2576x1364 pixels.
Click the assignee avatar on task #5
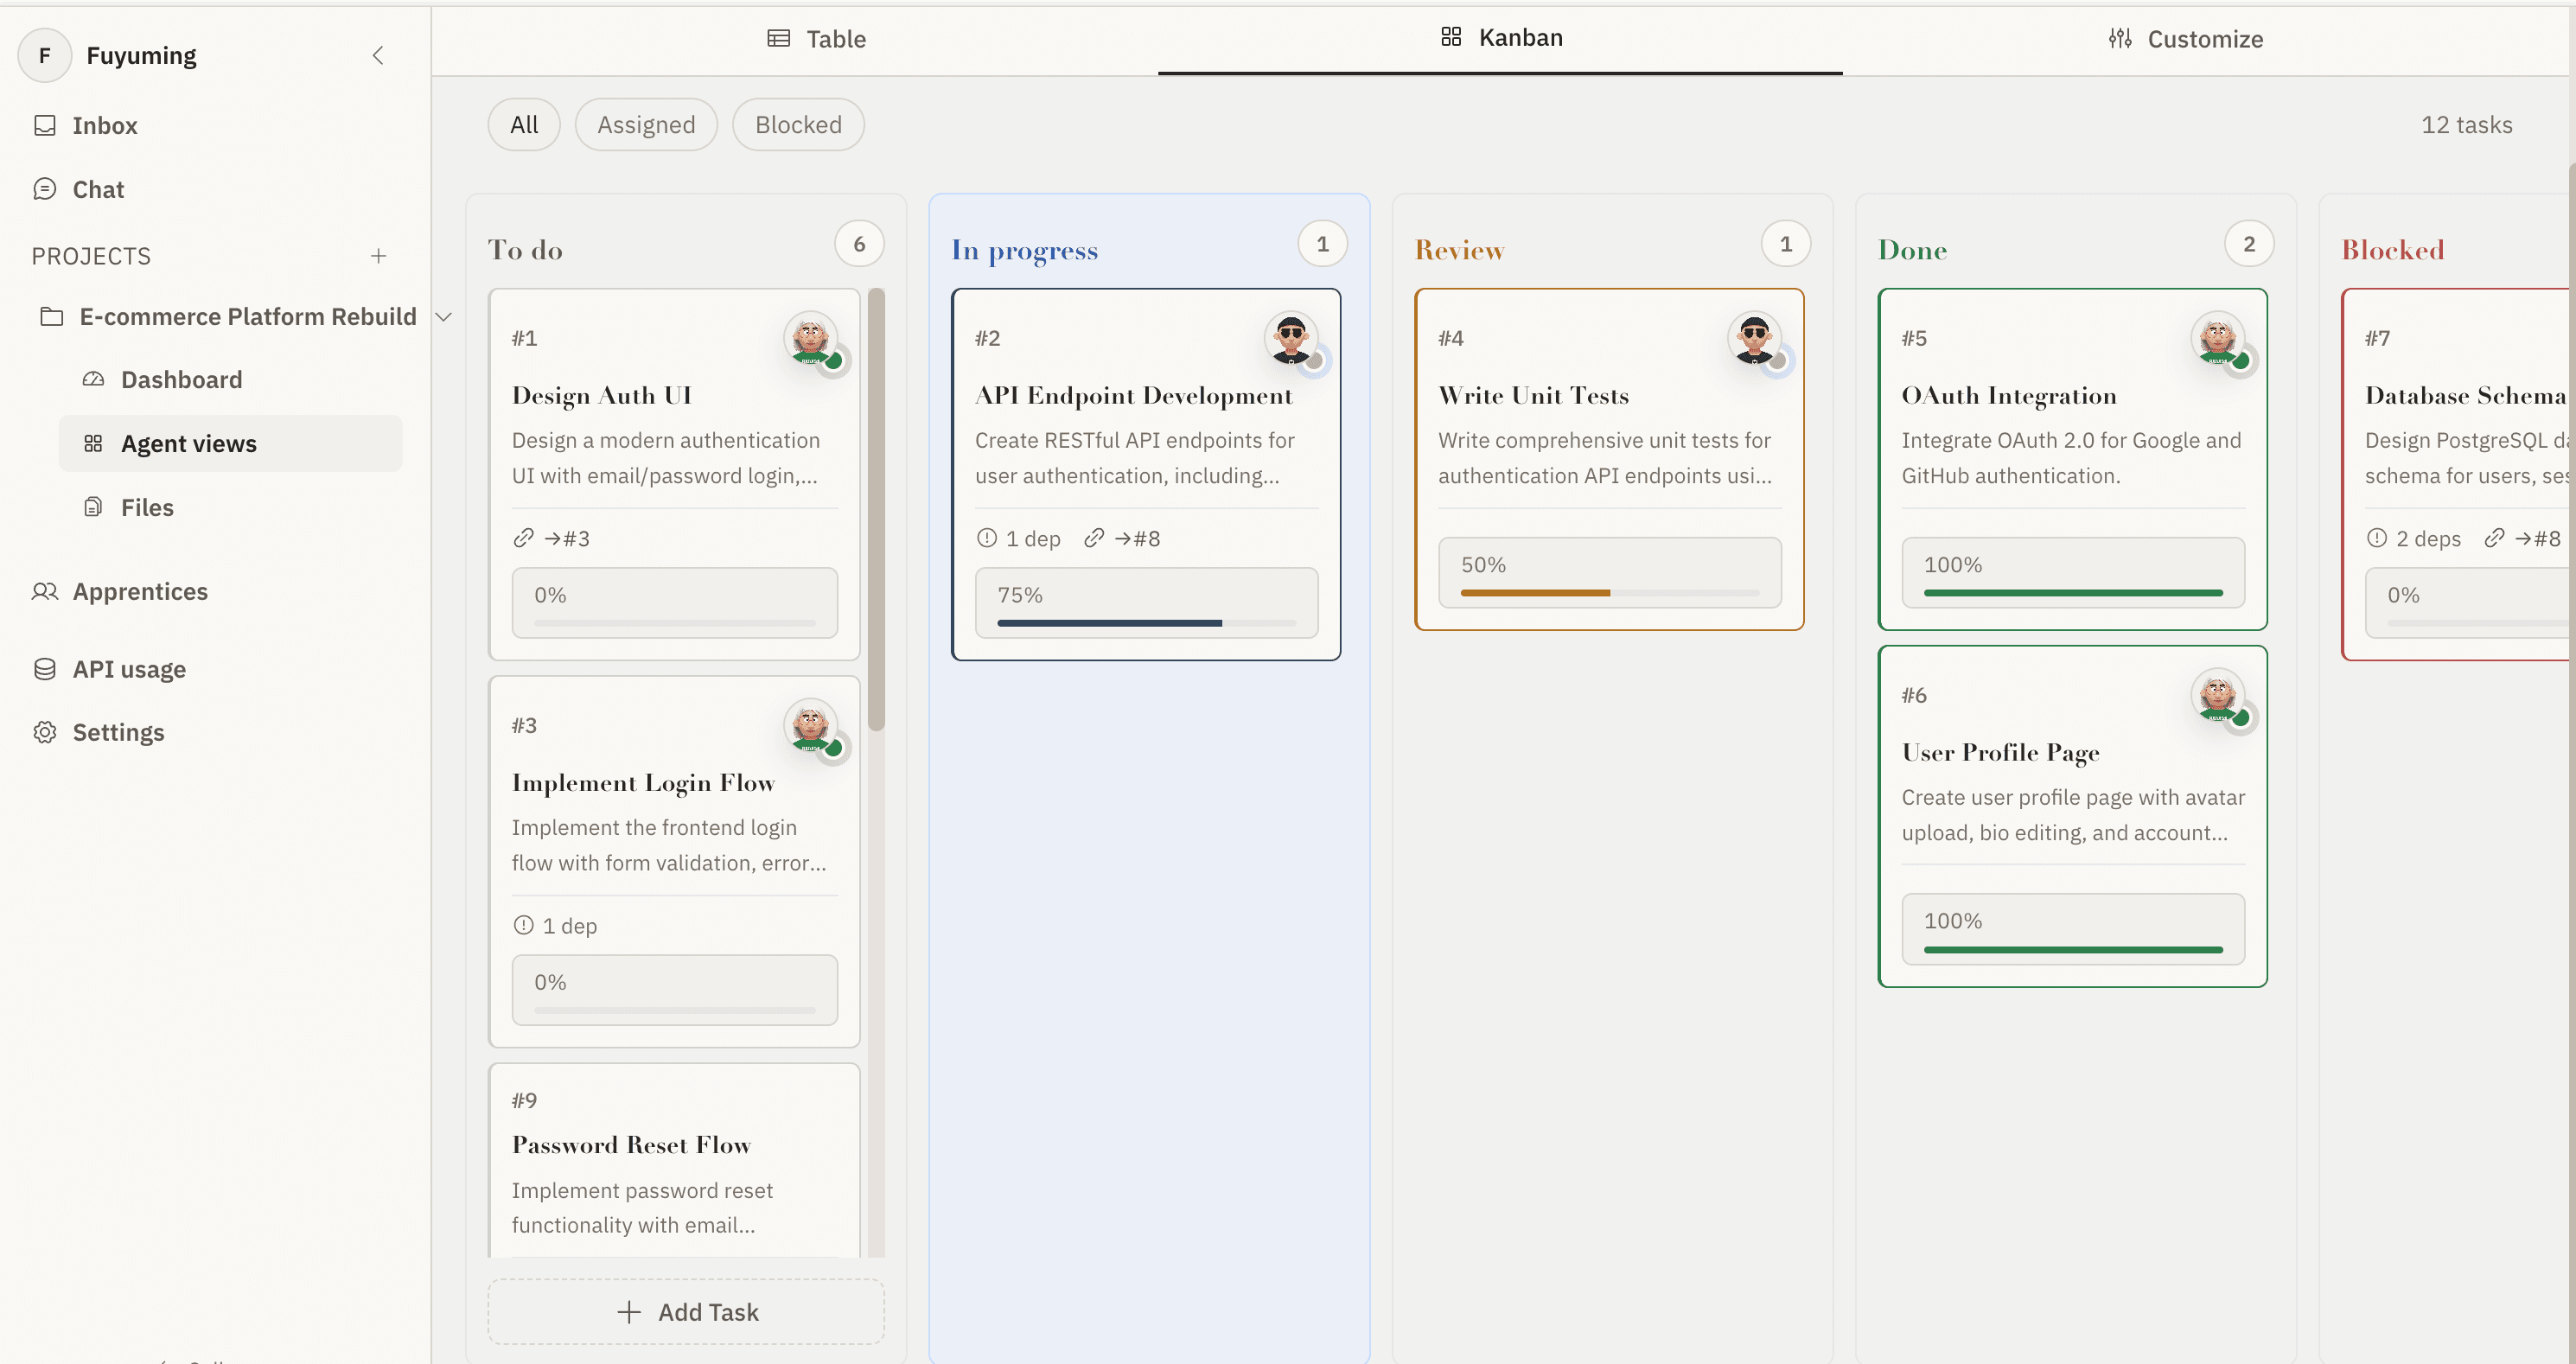[2217, 338]
